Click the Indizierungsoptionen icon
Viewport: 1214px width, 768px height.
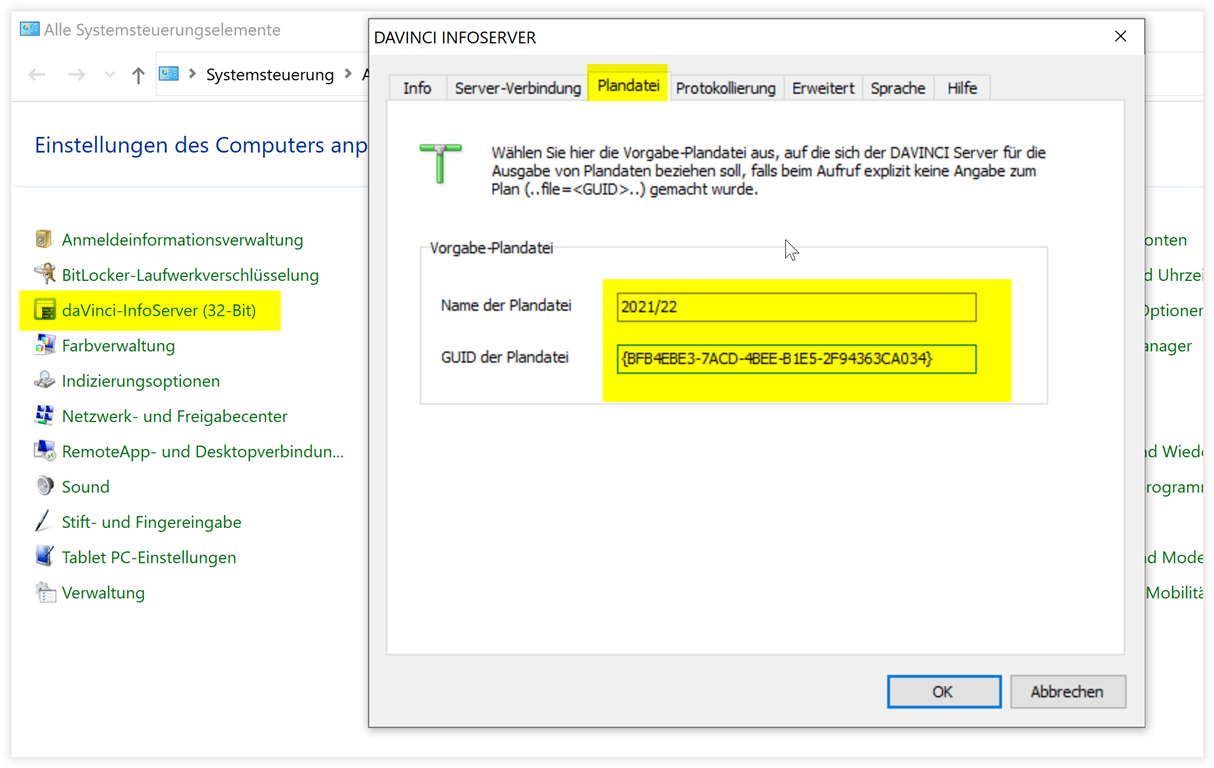pyautogui.click(x=45, y=381)
